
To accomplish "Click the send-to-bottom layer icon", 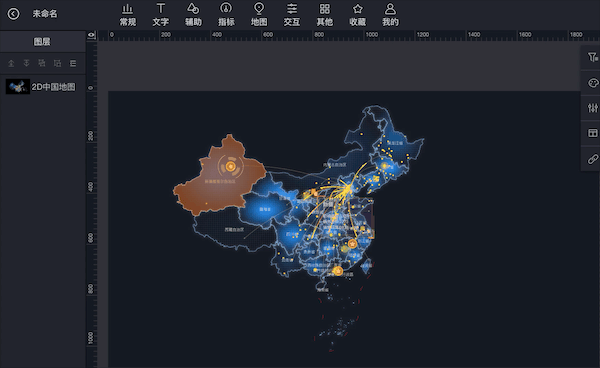I will tap(26, 63).
